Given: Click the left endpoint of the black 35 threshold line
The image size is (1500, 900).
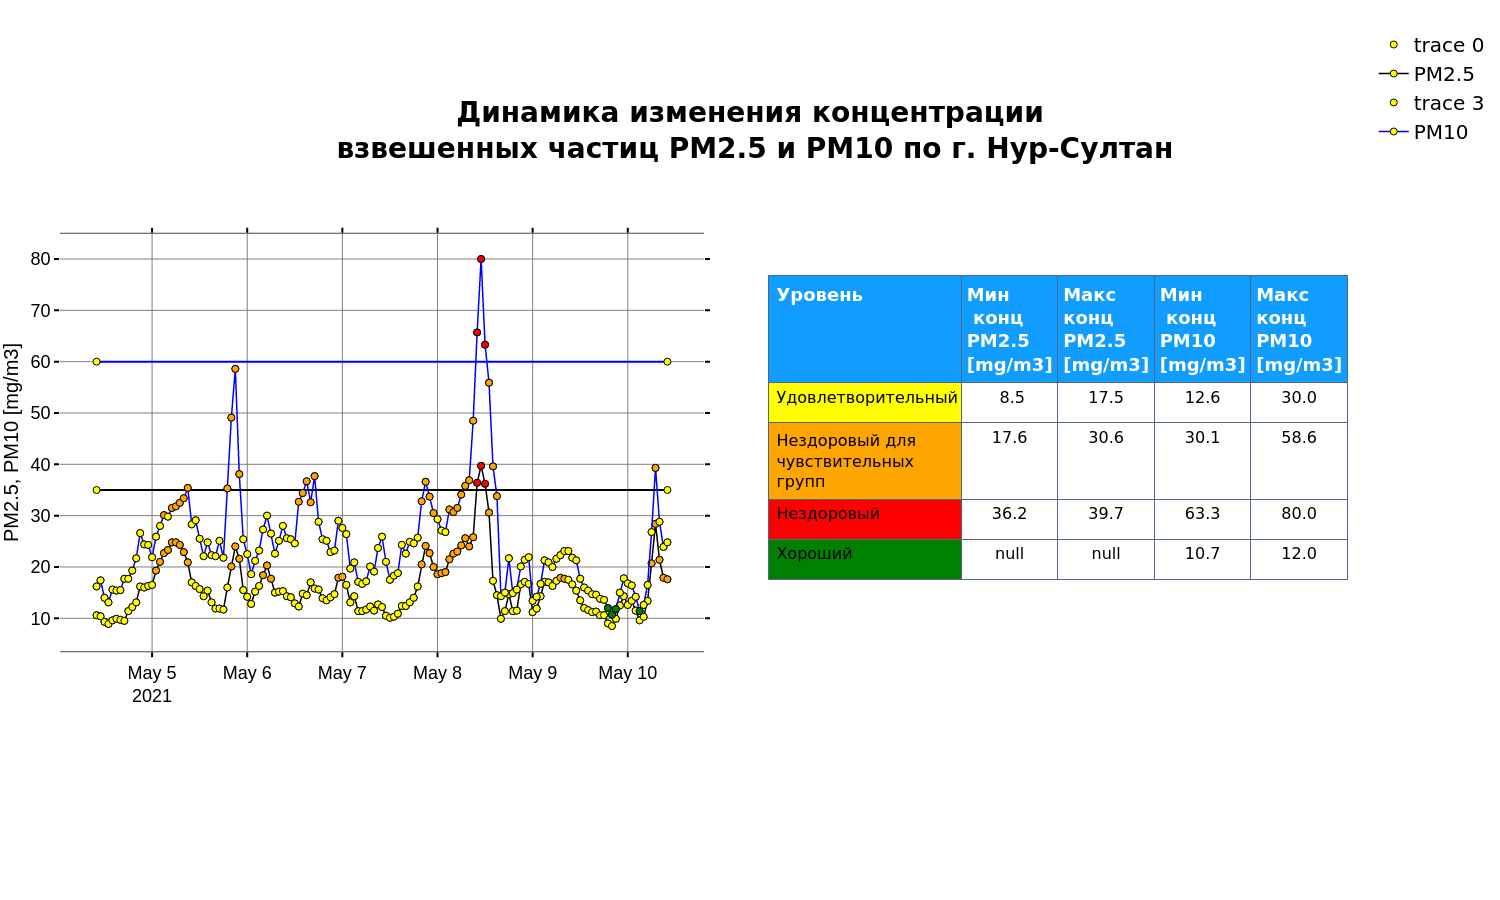Looking at the screenshot, I should point(97,490).
